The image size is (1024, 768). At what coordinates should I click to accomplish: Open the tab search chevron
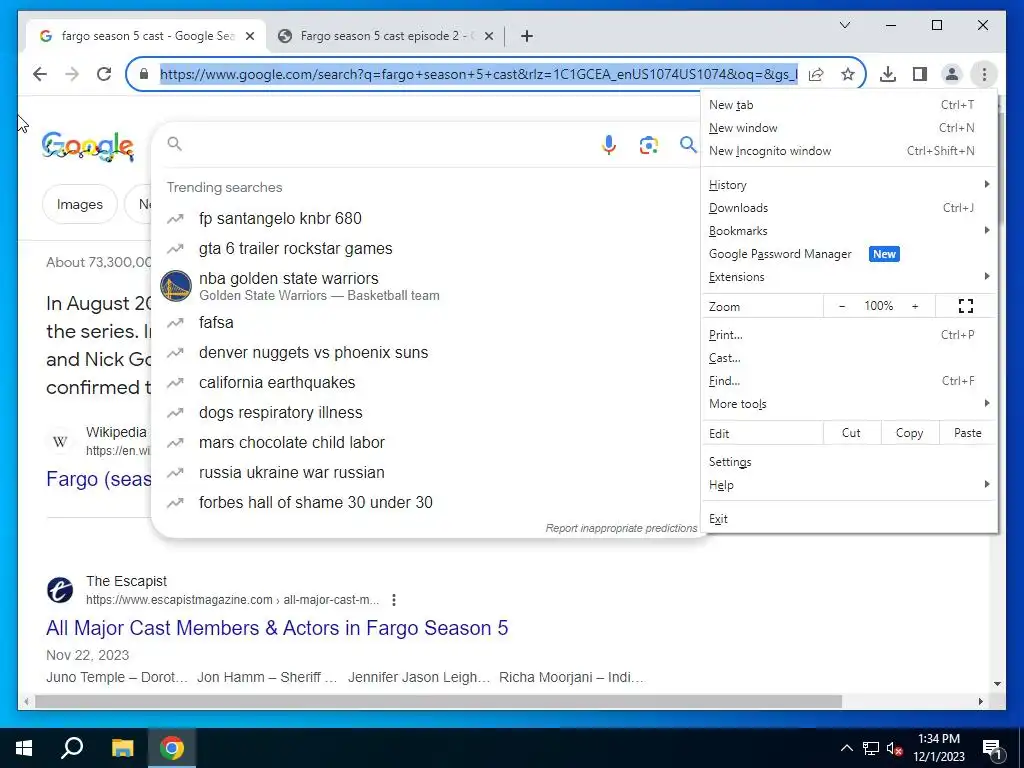(x=844, y=25)
